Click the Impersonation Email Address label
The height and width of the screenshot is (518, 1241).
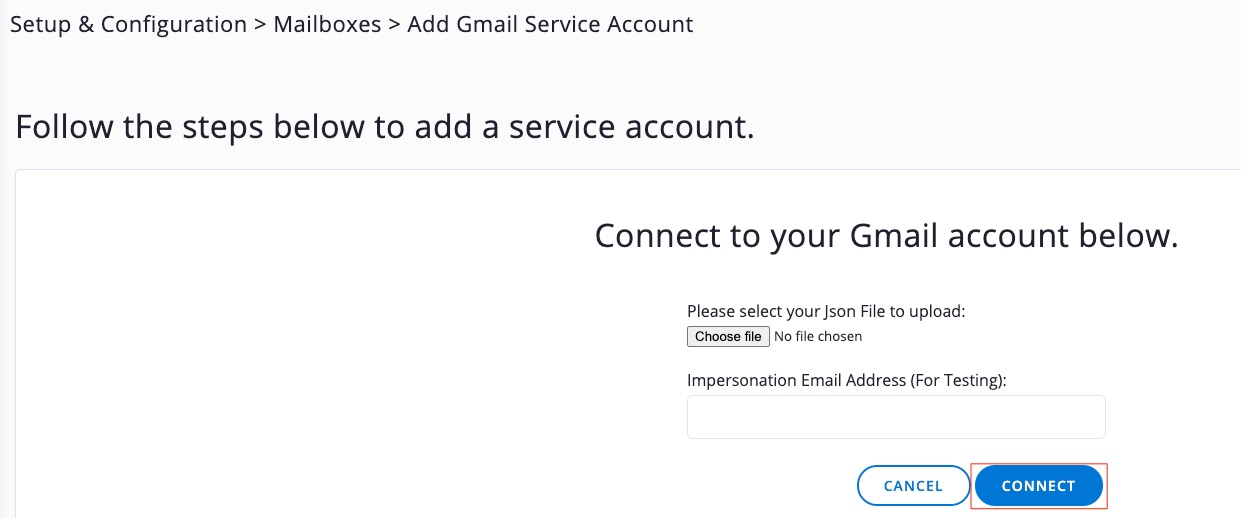(x=846, y=380)
